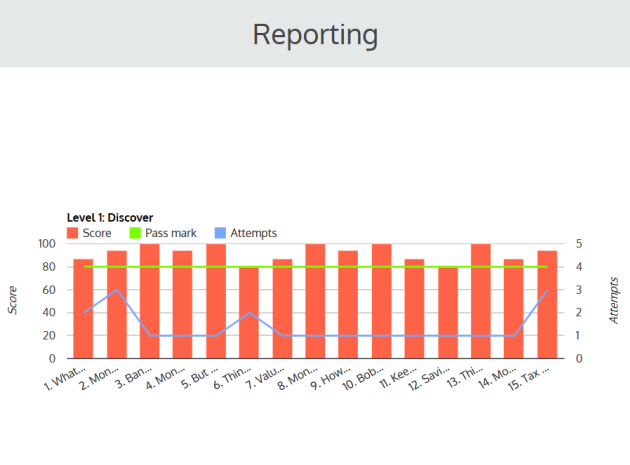
Task: Click the x-axis label 6. Thin...
Action: tap(232, 377)
